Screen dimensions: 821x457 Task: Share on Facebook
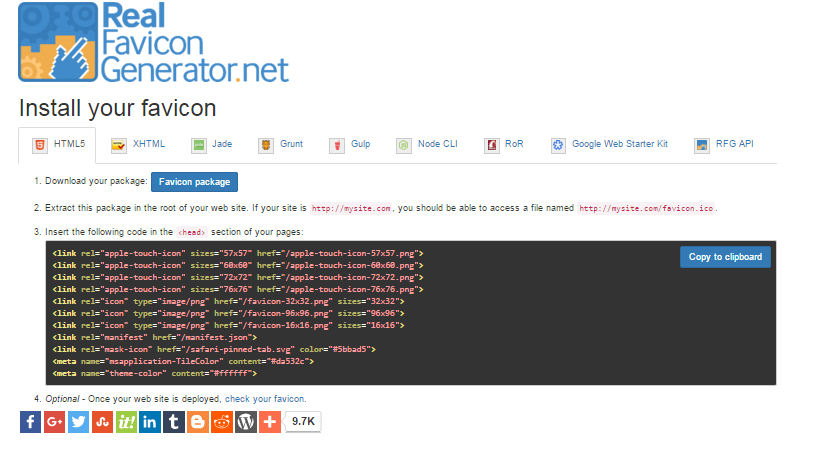point(30,422)
